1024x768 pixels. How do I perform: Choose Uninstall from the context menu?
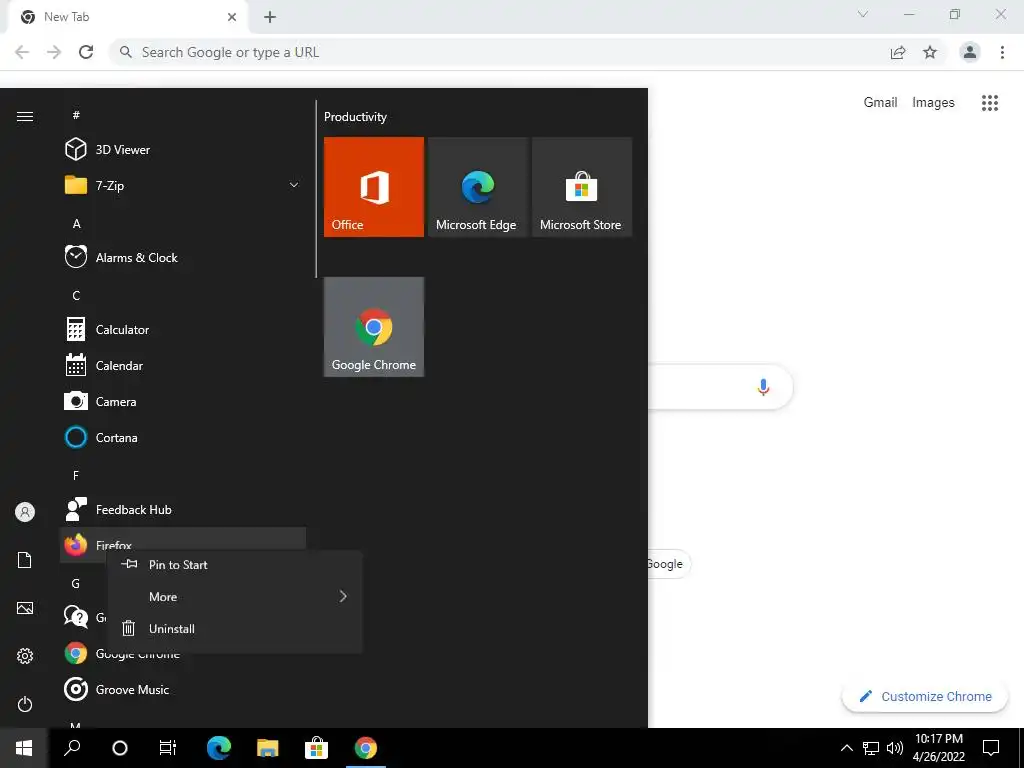pos(234,629)
